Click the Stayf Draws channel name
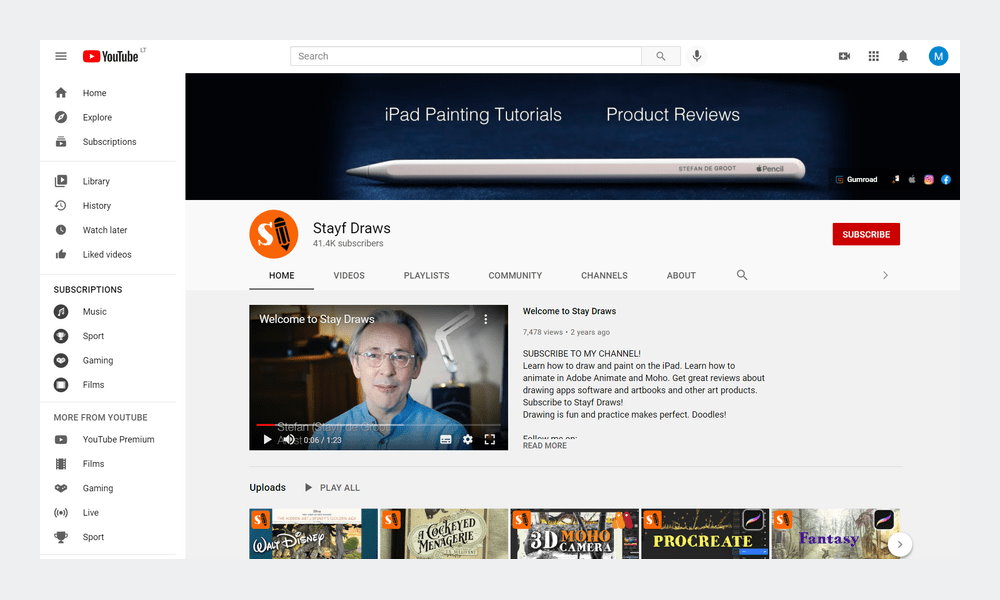 pos(351,228)
